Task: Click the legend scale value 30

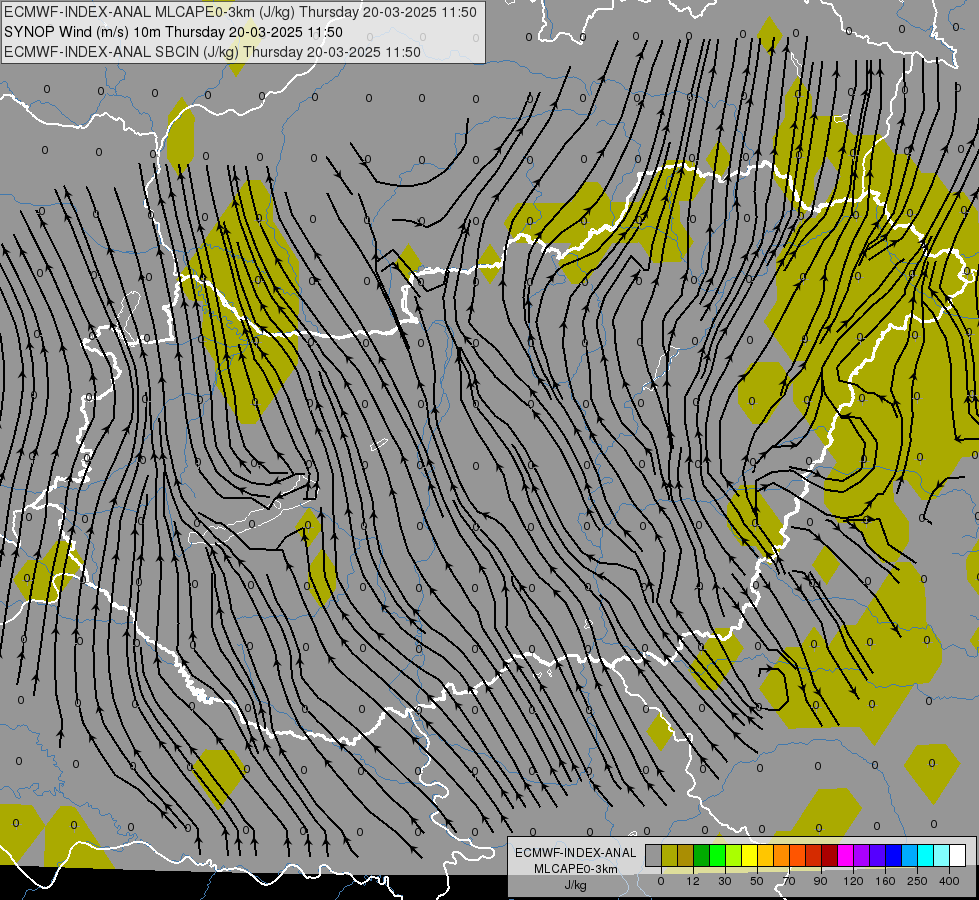Action: tap(725, 881)
